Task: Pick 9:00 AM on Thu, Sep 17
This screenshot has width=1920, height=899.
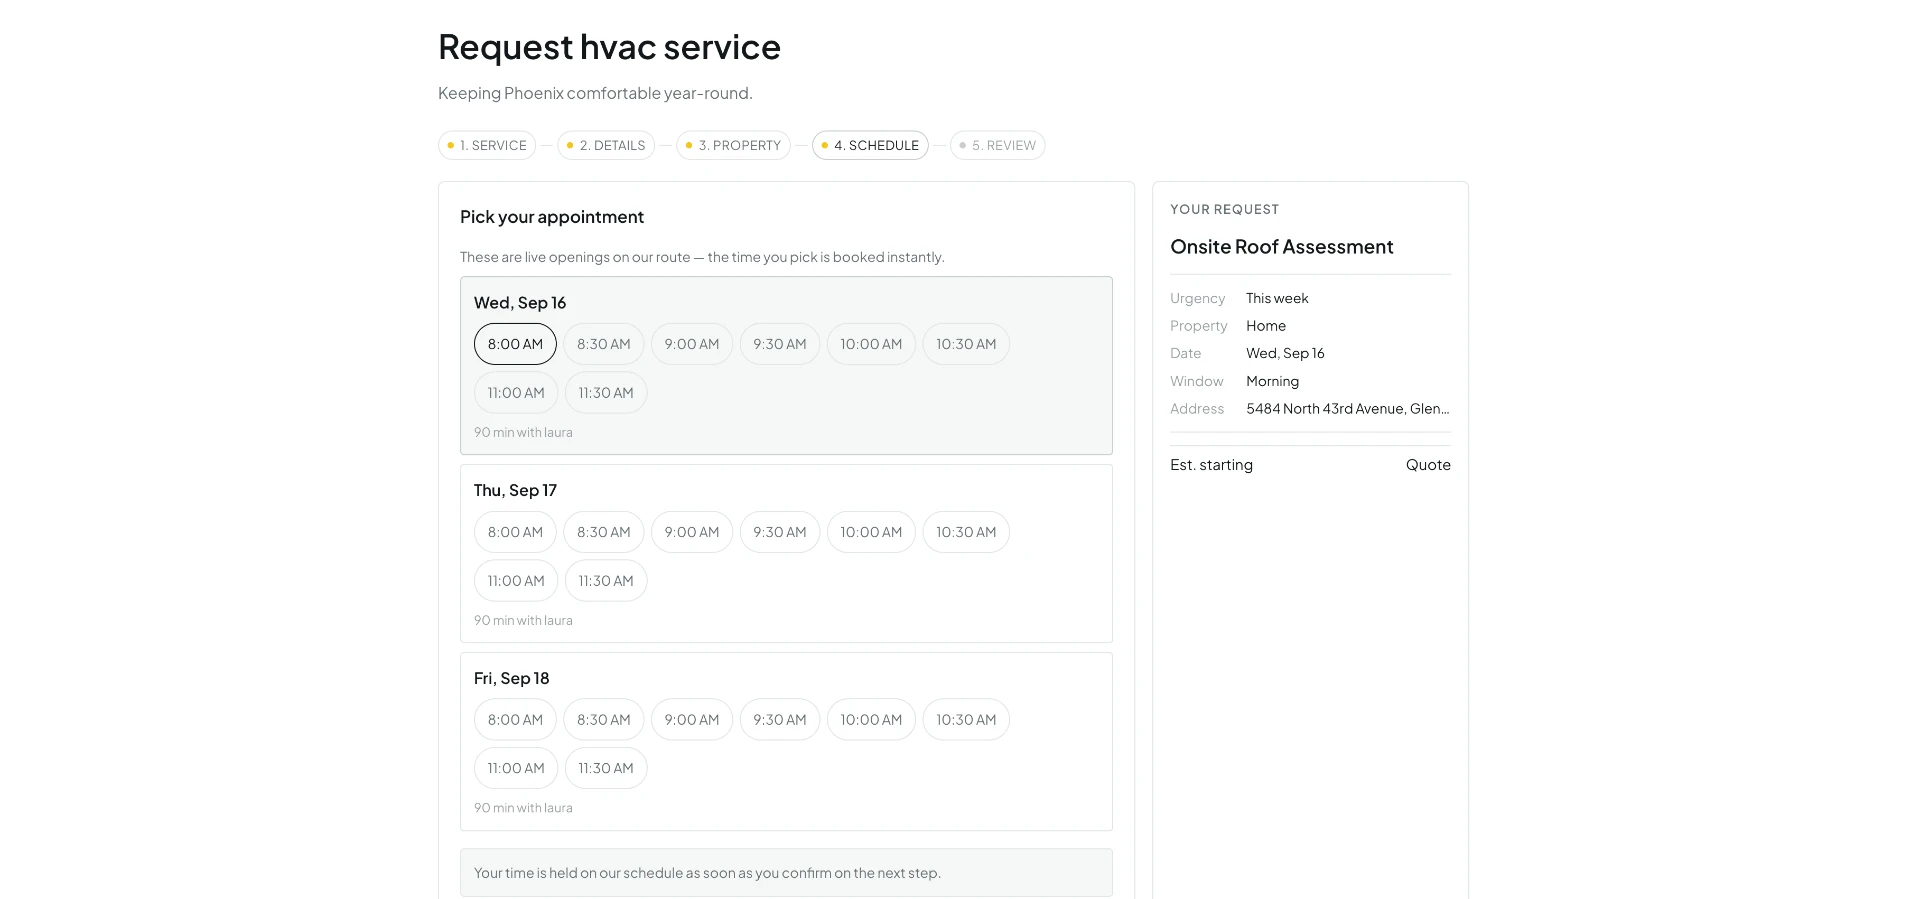Action: pyautogui.click(x=692, y=532)
